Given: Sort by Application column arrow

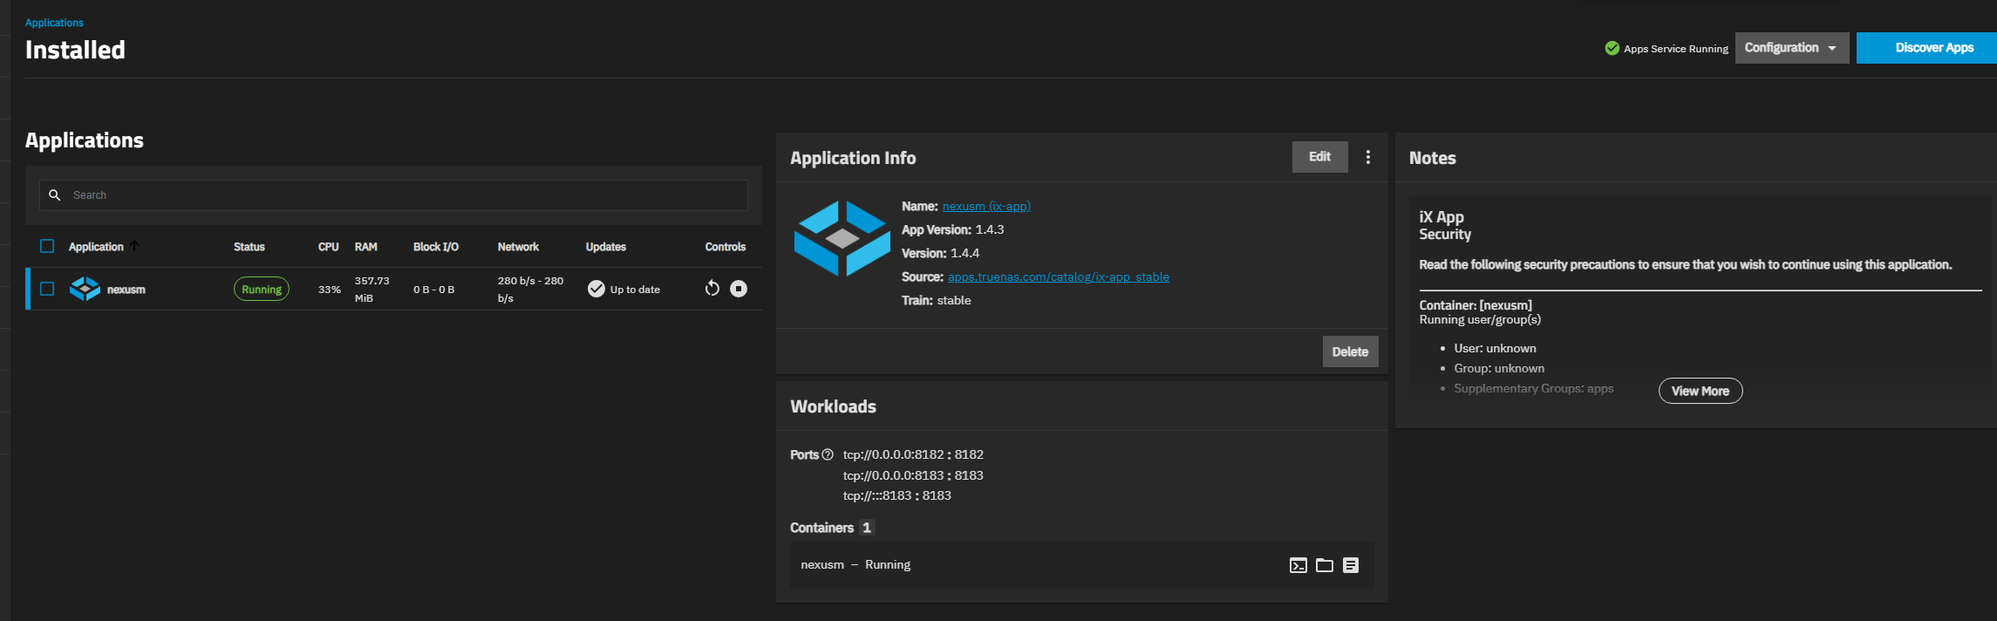Looking at the screenshot, I should [x=134, y=246].
